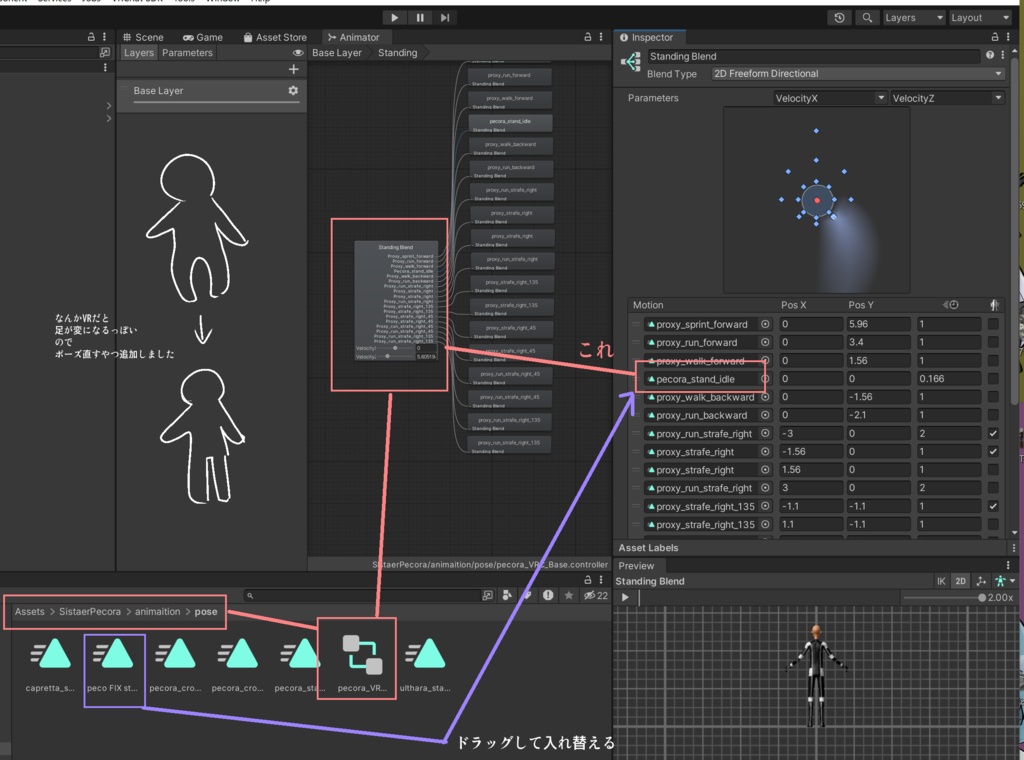Click the mirror column header icon
Screen dimensions: 1024x760
point(993,305)
